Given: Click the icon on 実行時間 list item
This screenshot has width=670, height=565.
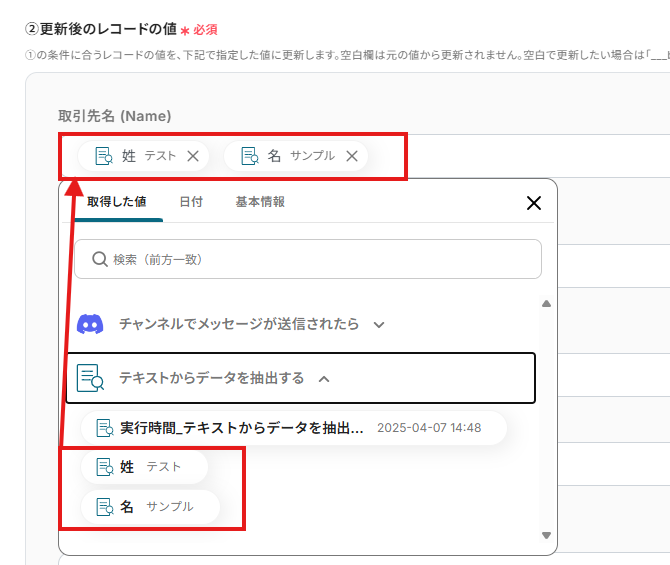Looking at the screenshot, I should pyautogui.click(x=105, y=428).
